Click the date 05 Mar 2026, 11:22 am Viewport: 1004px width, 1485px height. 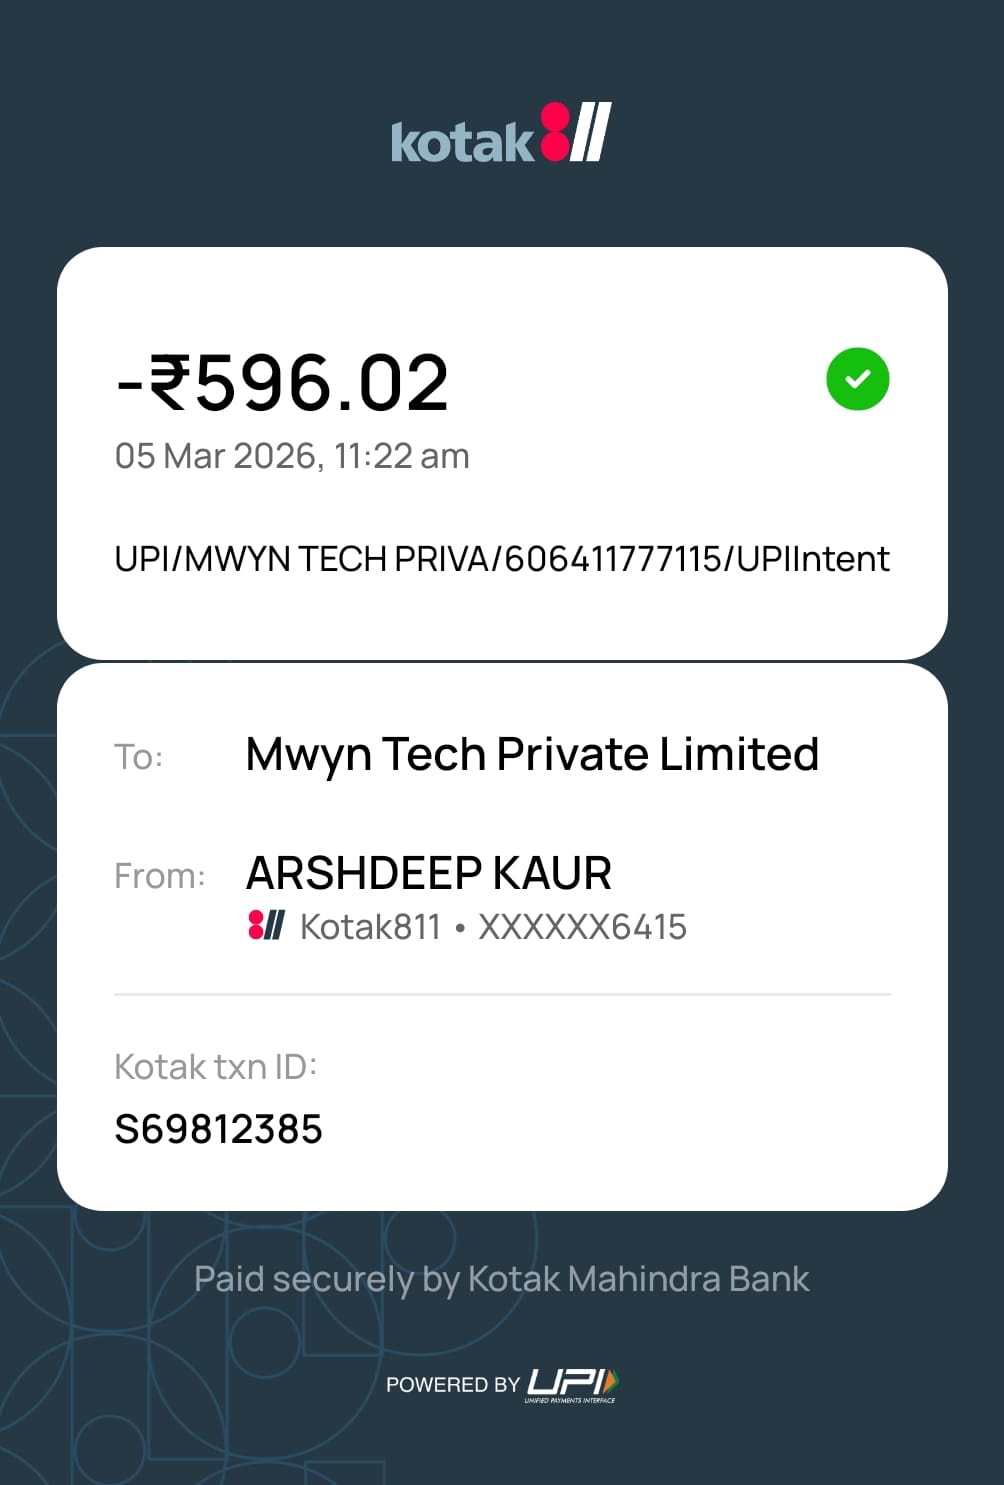pos(292,456)
